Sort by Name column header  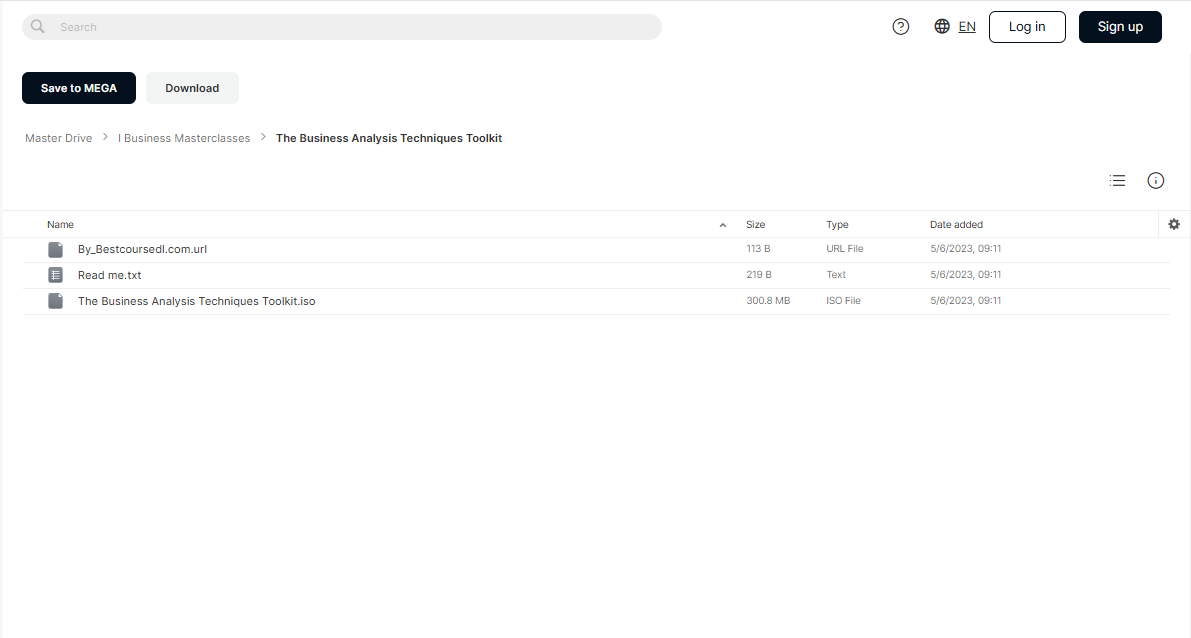pyautogui.click(x=60, y=224)
